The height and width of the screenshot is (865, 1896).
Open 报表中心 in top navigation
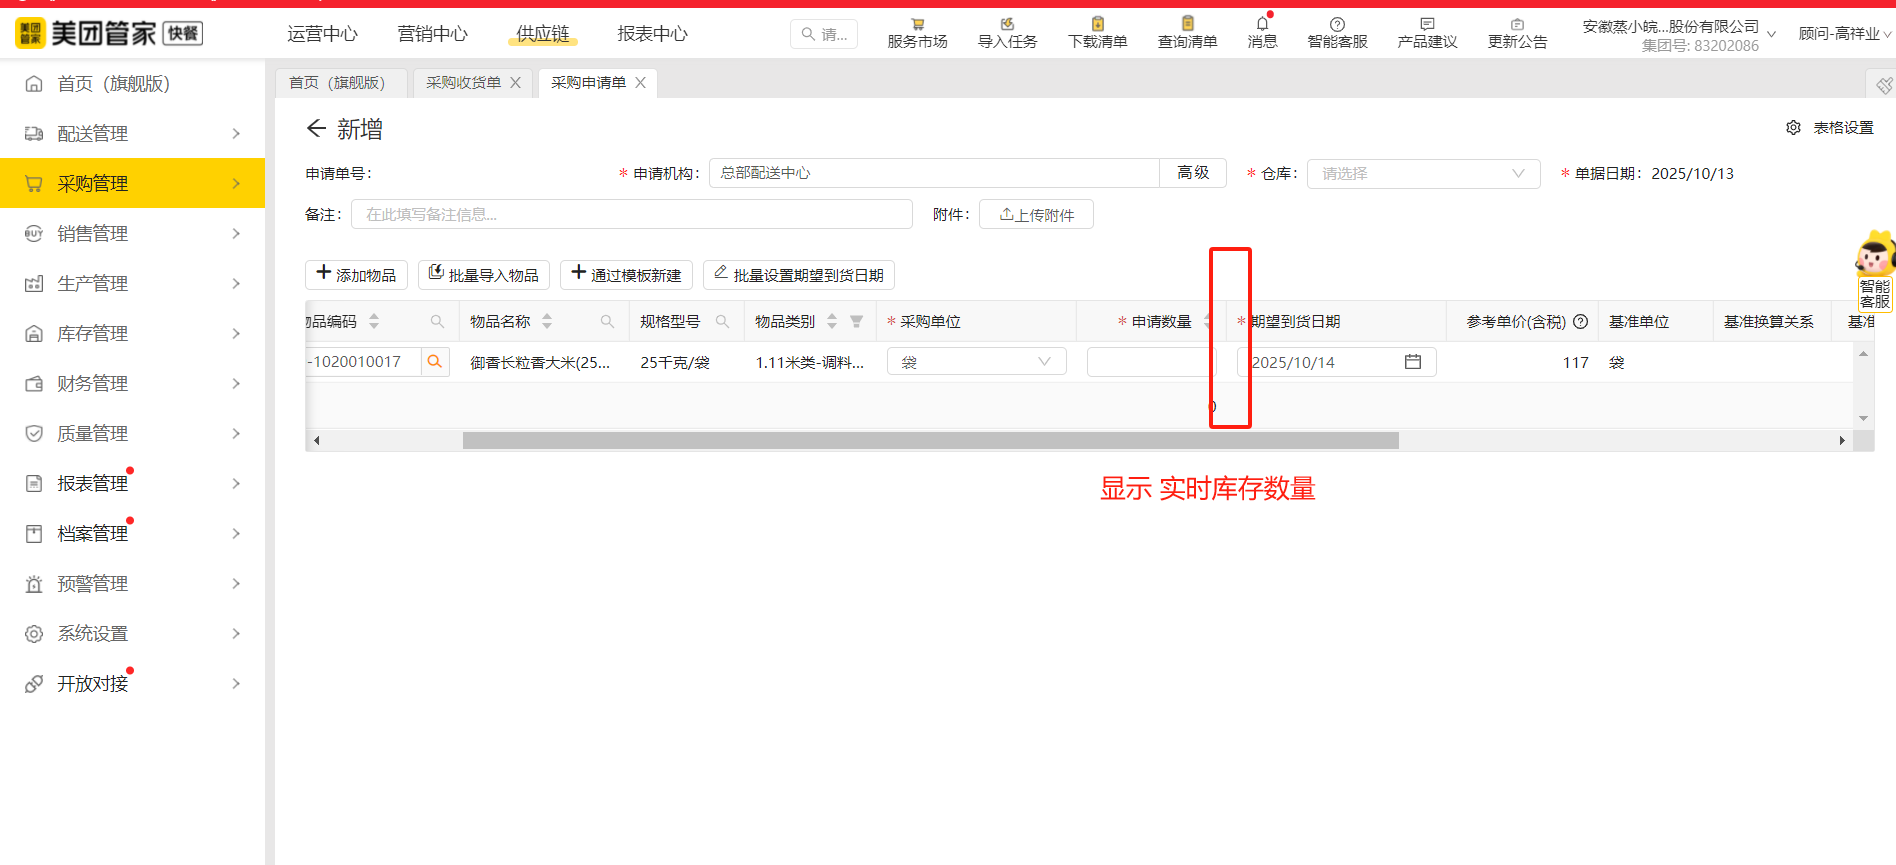652,34
